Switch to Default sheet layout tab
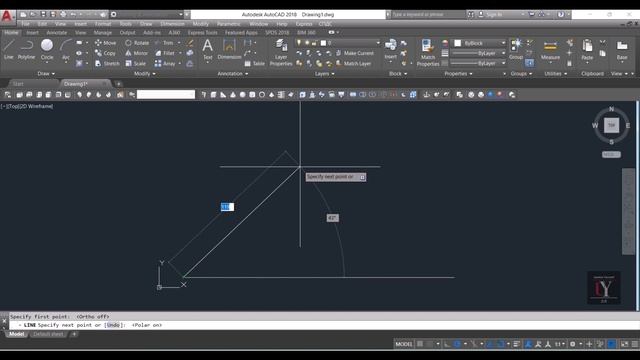640x360 pixels. (x=48, y=334)
